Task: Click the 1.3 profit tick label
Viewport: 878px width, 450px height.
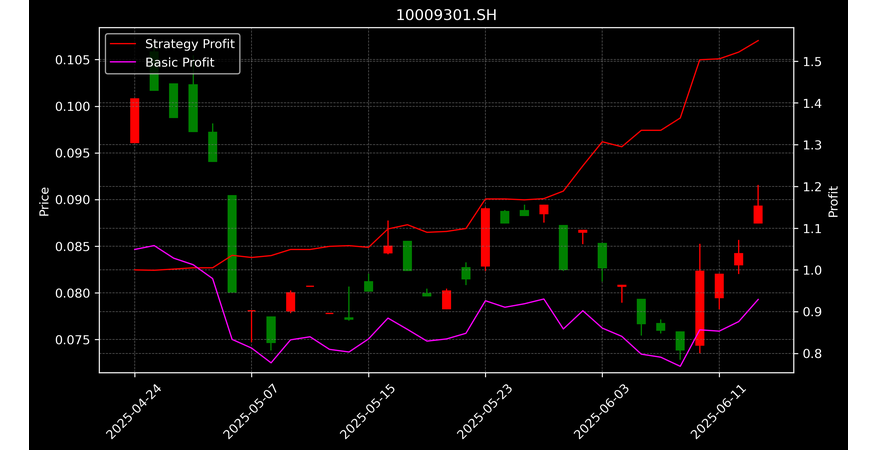Action: 811,145
